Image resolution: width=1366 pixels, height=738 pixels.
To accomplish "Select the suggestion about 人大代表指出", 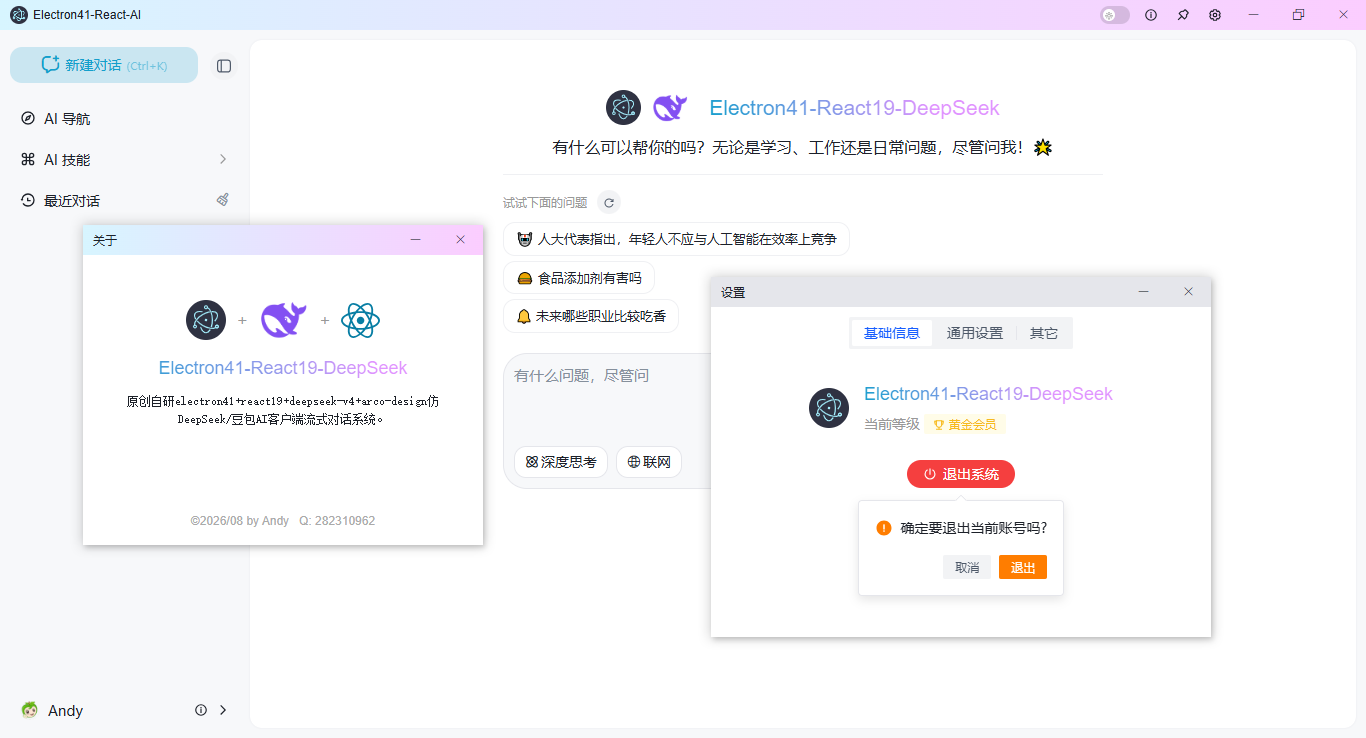I will pyautogui.click(x=676, y=239).
